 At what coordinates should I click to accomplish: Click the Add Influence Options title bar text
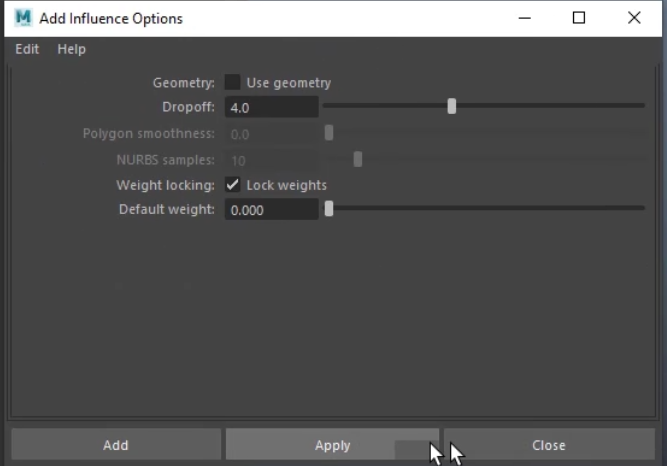point(111,18)
